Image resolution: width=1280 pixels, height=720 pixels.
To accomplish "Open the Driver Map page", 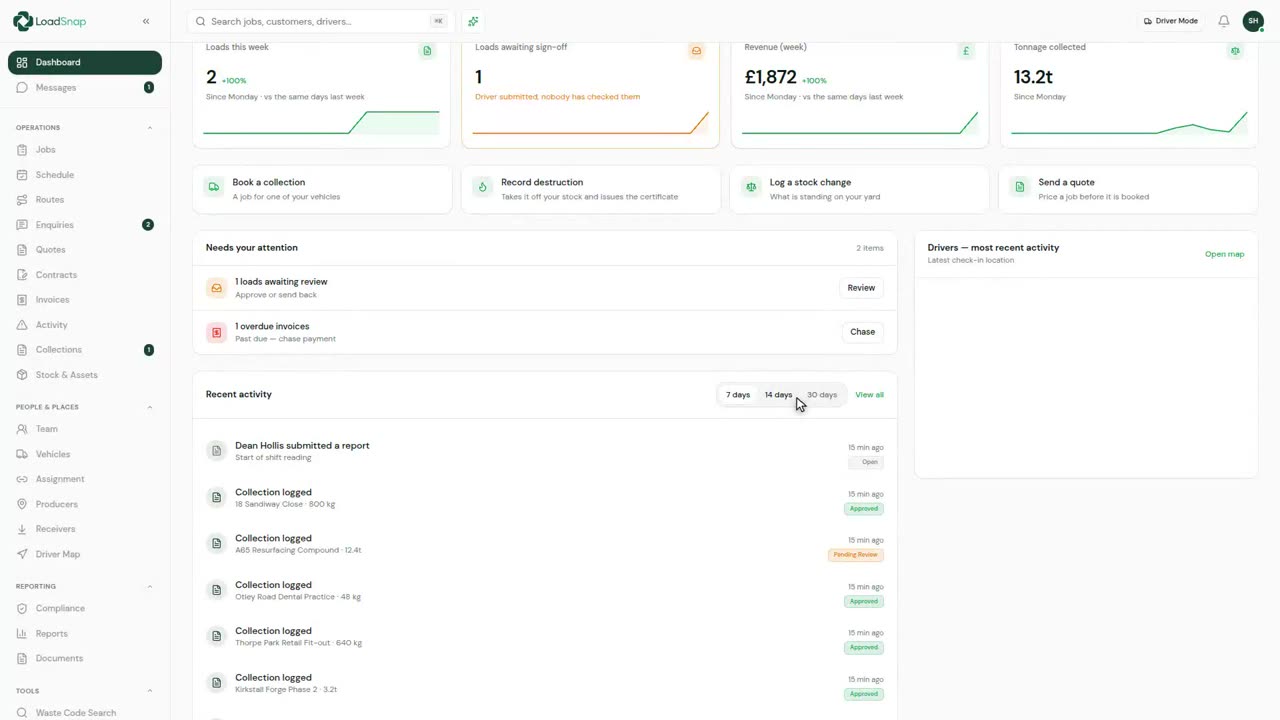I will tap(85, 554).
